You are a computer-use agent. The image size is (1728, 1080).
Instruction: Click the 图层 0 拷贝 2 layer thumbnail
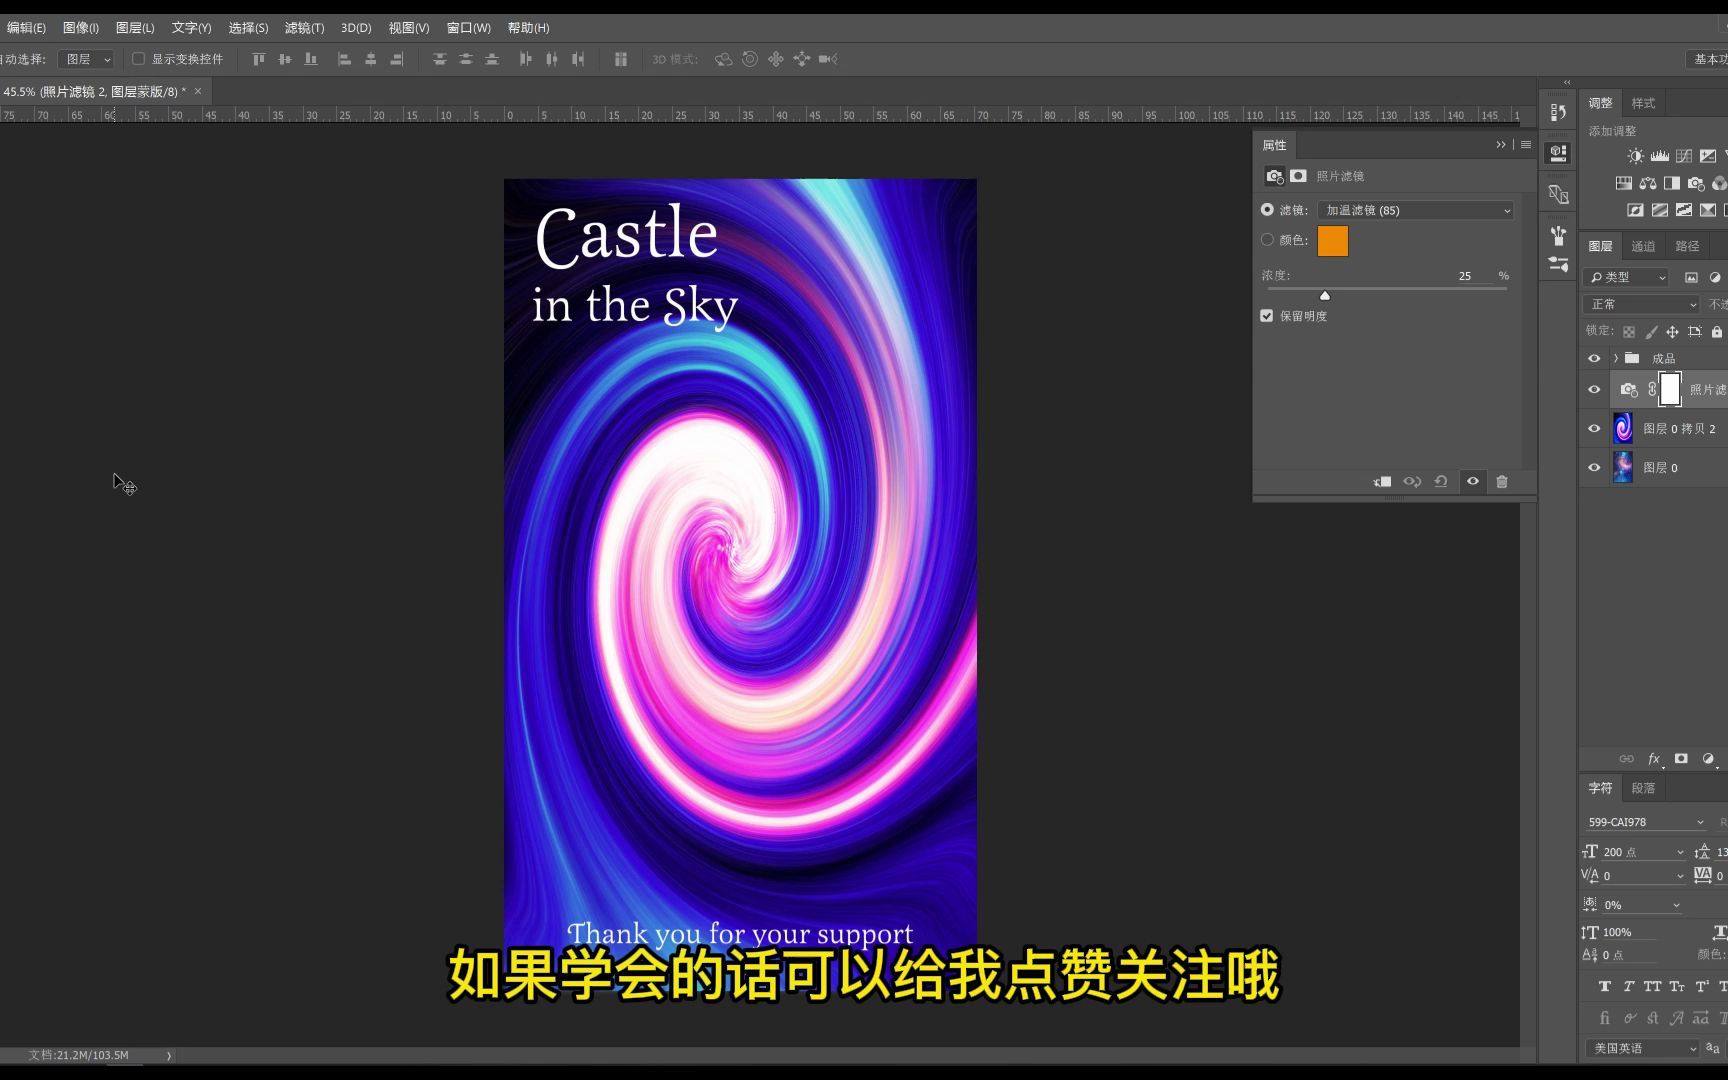(1624, 428)
